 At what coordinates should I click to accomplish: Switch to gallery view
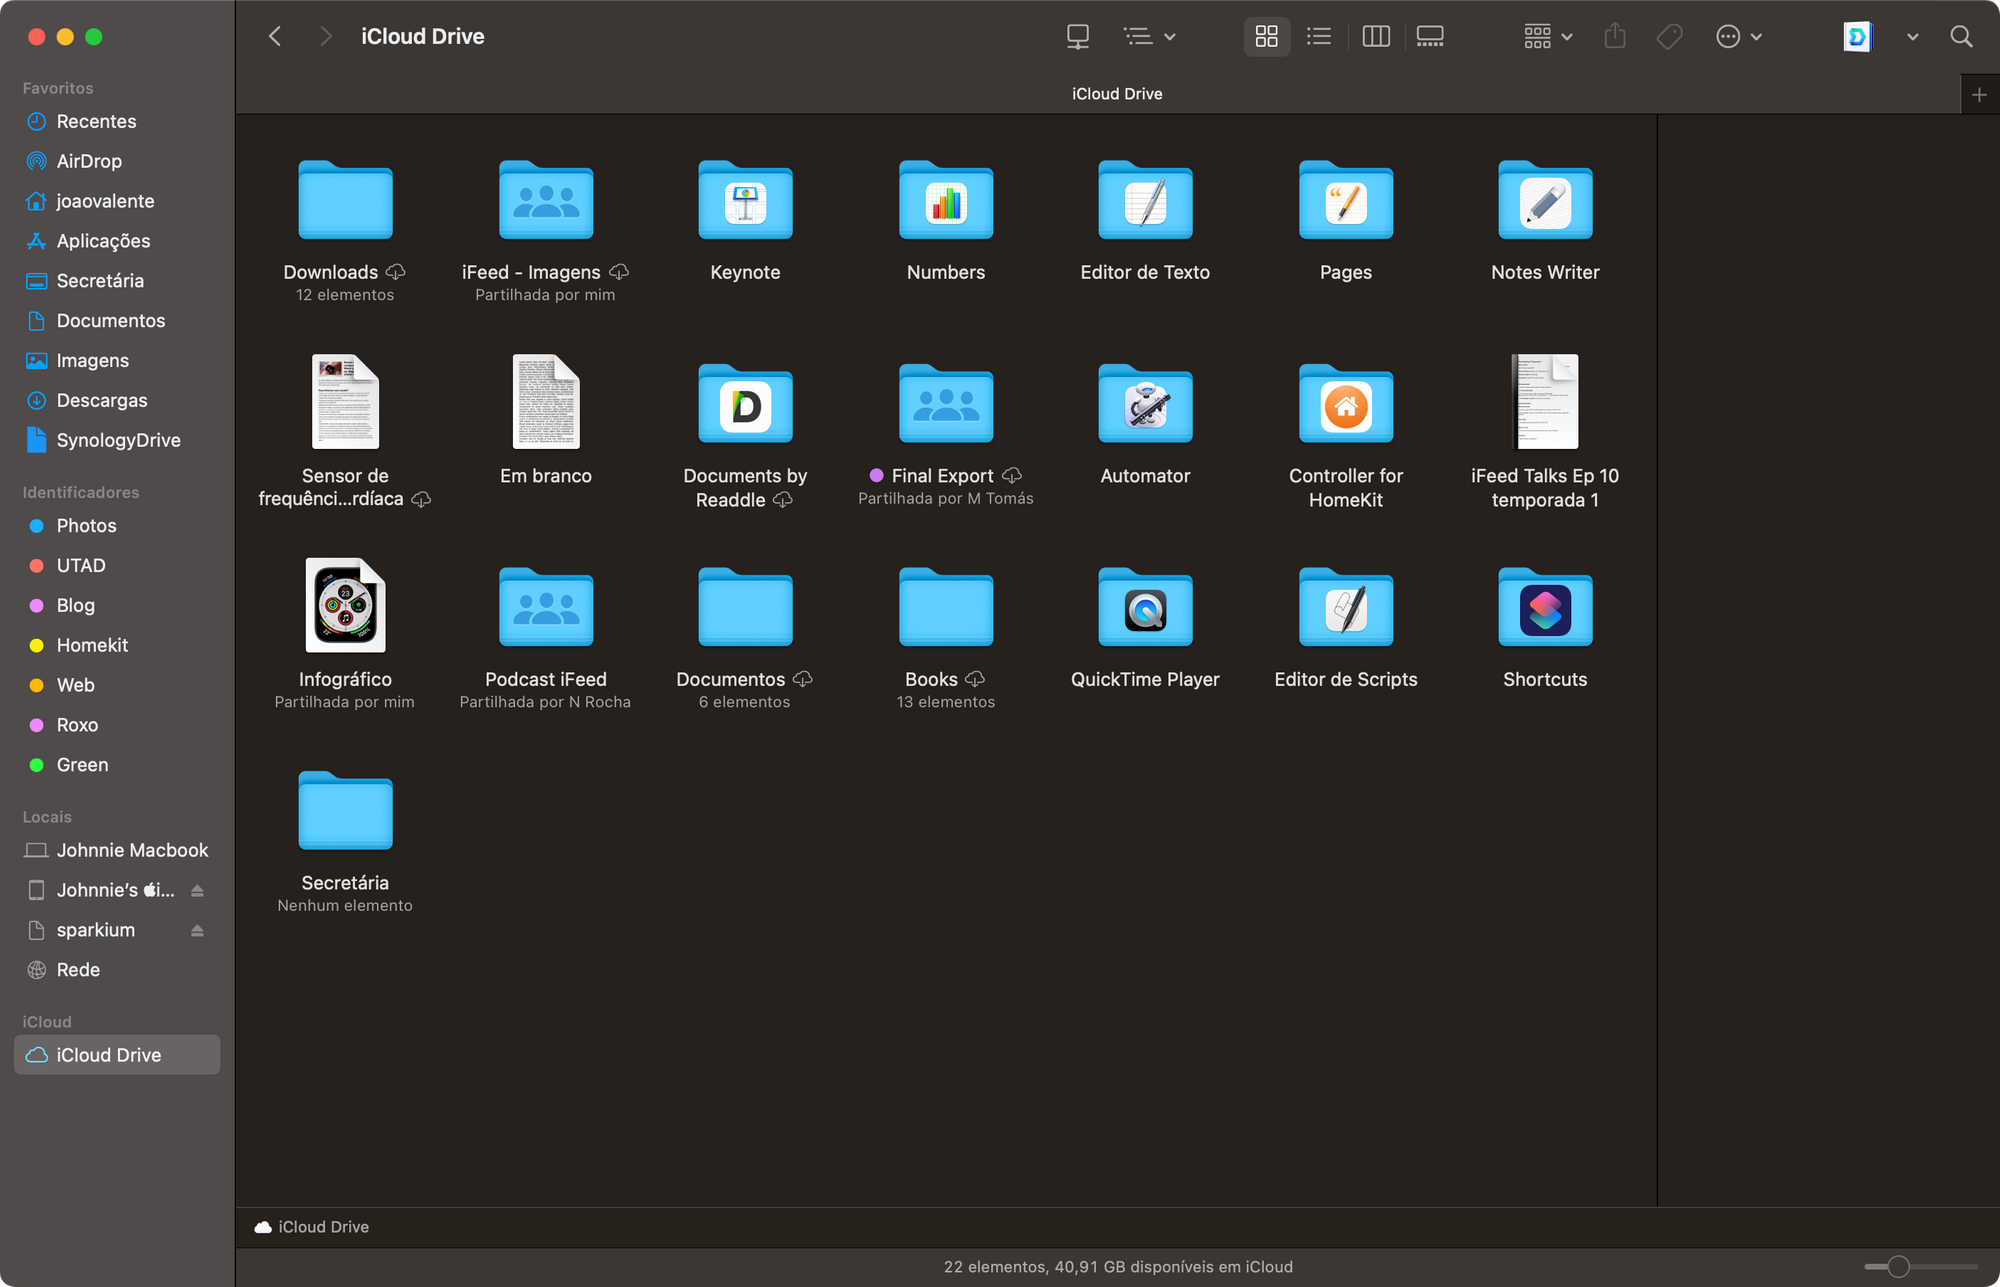tap(1430, 37)
